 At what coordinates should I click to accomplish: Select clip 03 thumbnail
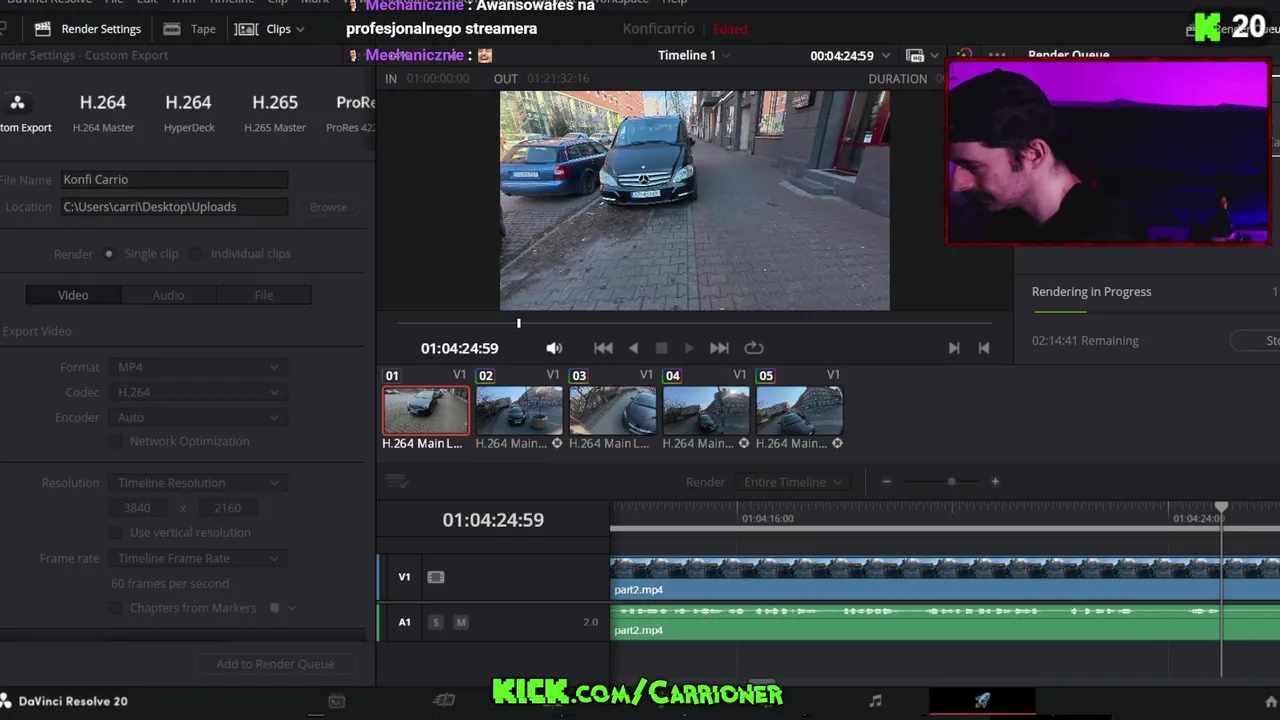click(612, 410)
